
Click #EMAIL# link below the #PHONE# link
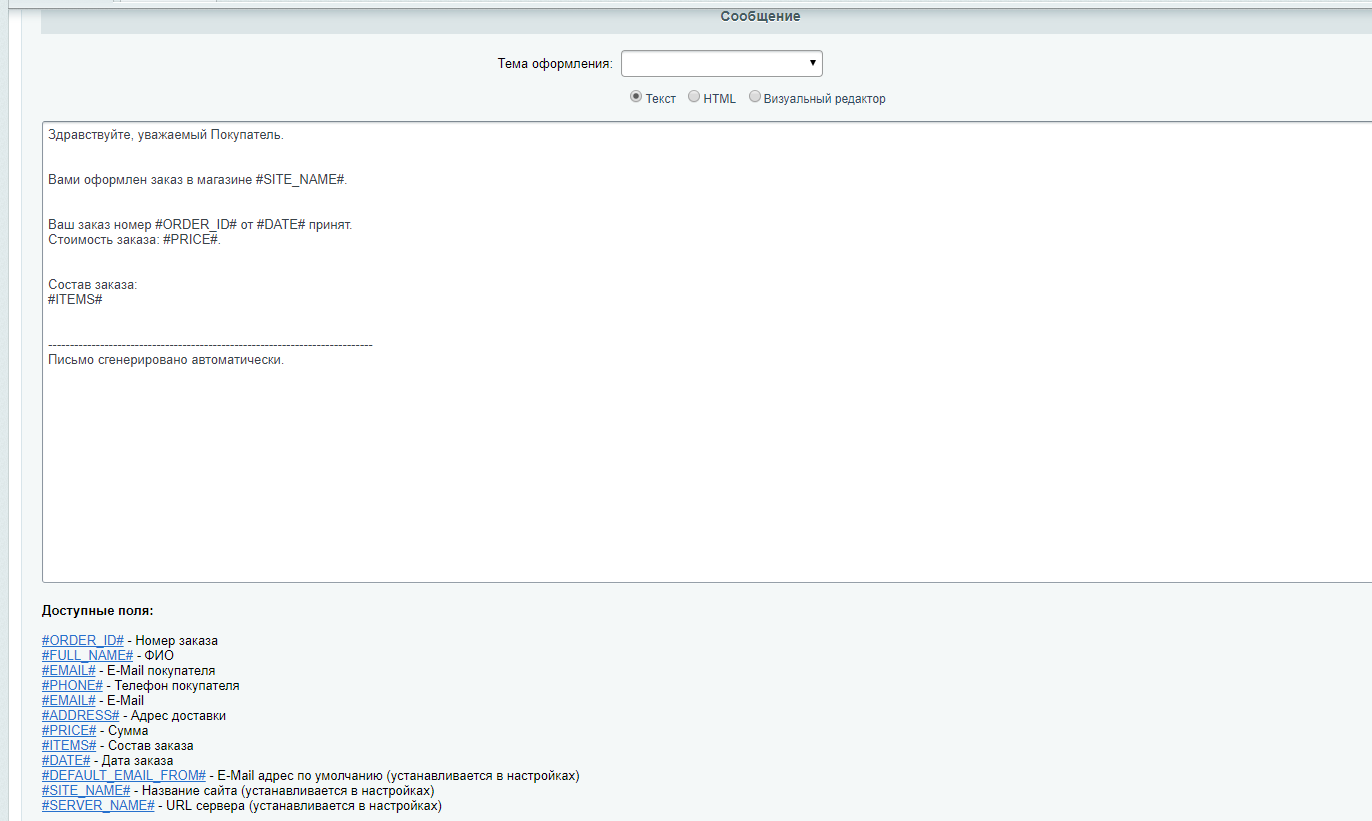point(68,700)
